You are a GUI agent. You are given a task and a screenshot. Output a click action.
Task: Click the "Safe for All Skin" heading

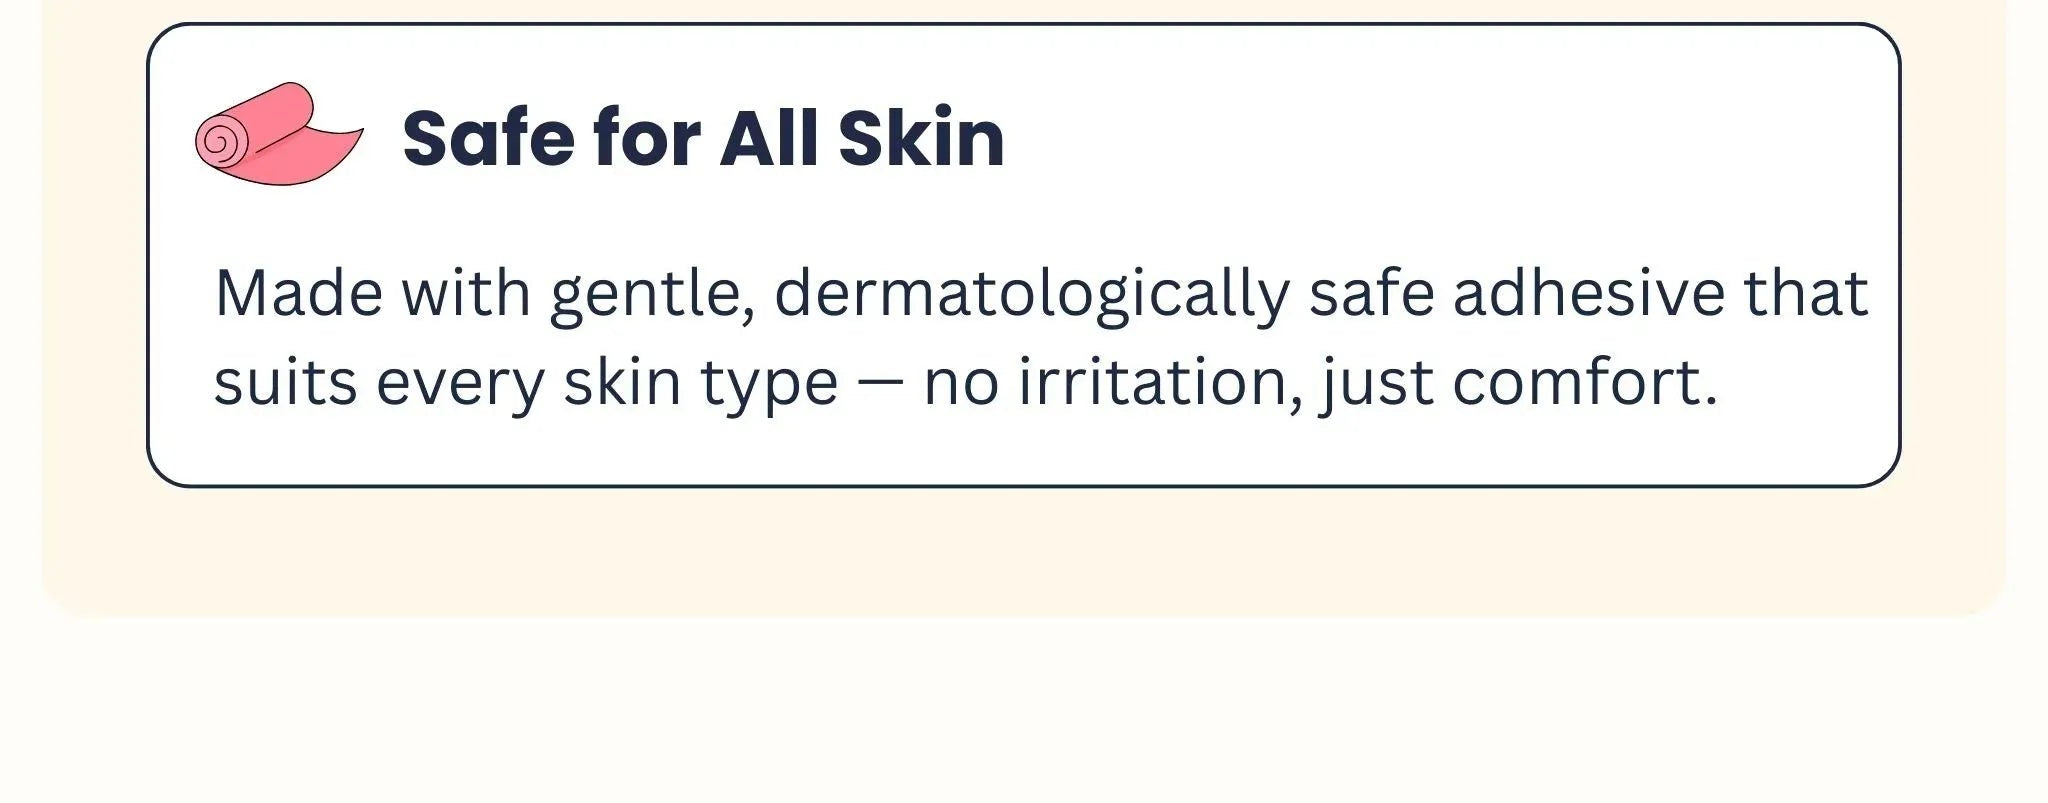703,137
